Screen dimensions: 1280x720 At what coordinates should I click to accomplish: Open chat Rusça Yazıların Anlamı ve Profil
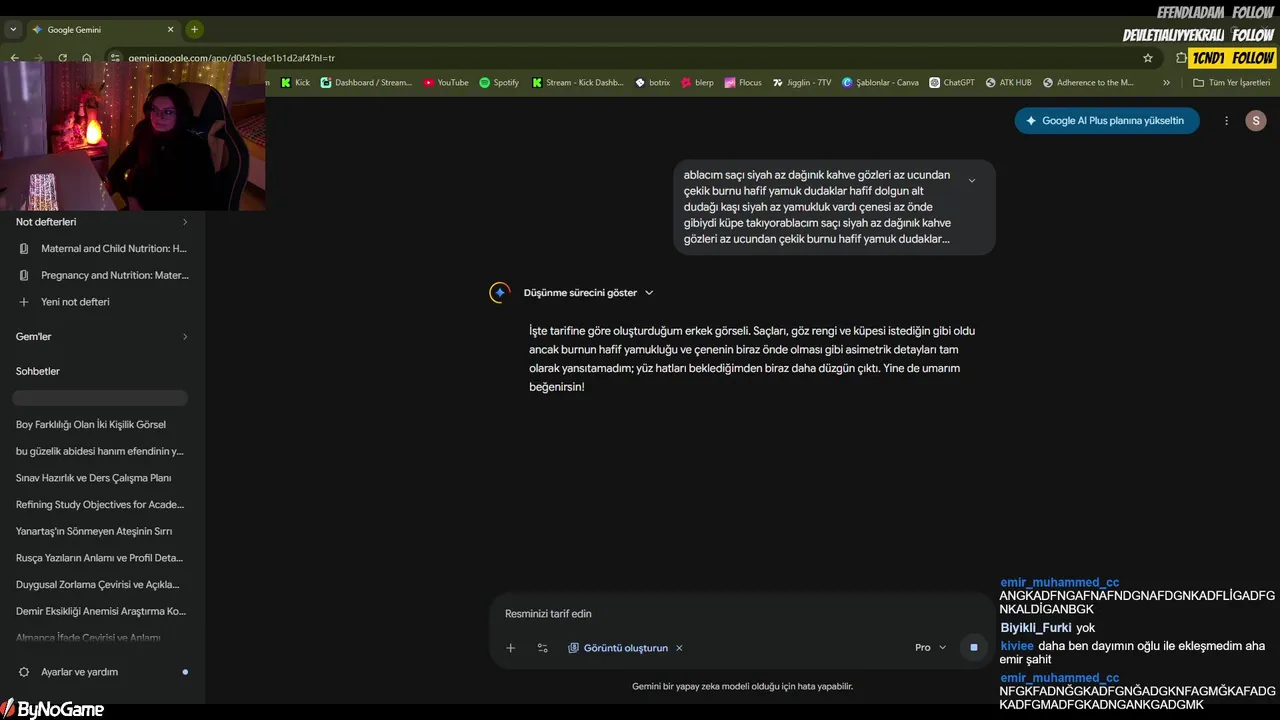point(100,558)
